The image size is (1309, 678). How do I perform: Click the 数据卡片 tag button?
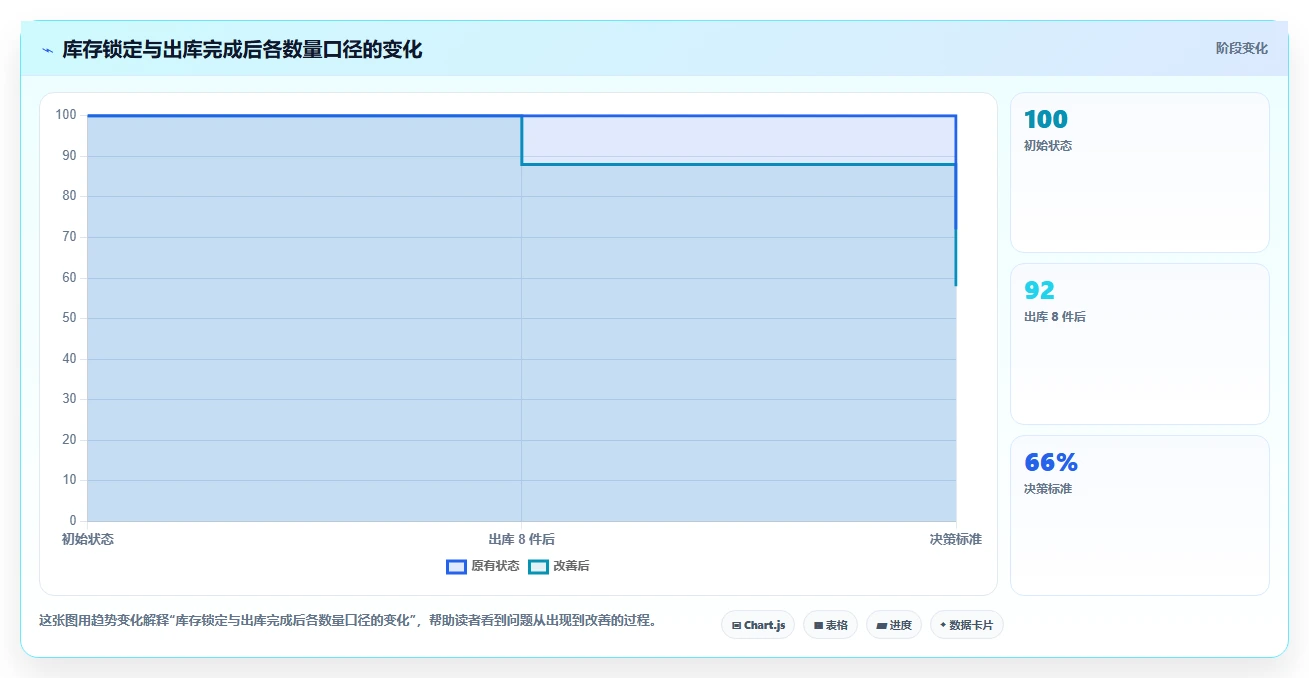[966, 625]
